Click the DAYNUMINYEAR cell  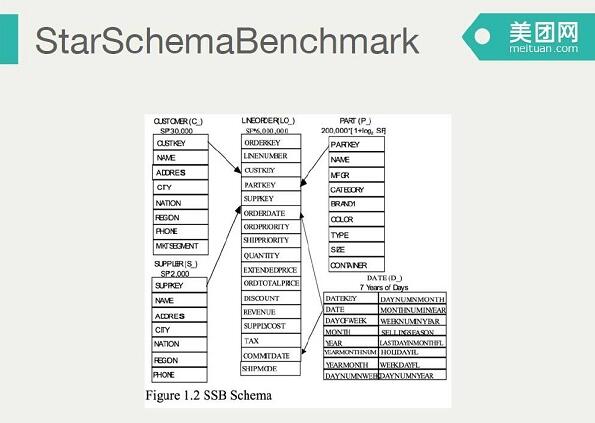(412, 375)
